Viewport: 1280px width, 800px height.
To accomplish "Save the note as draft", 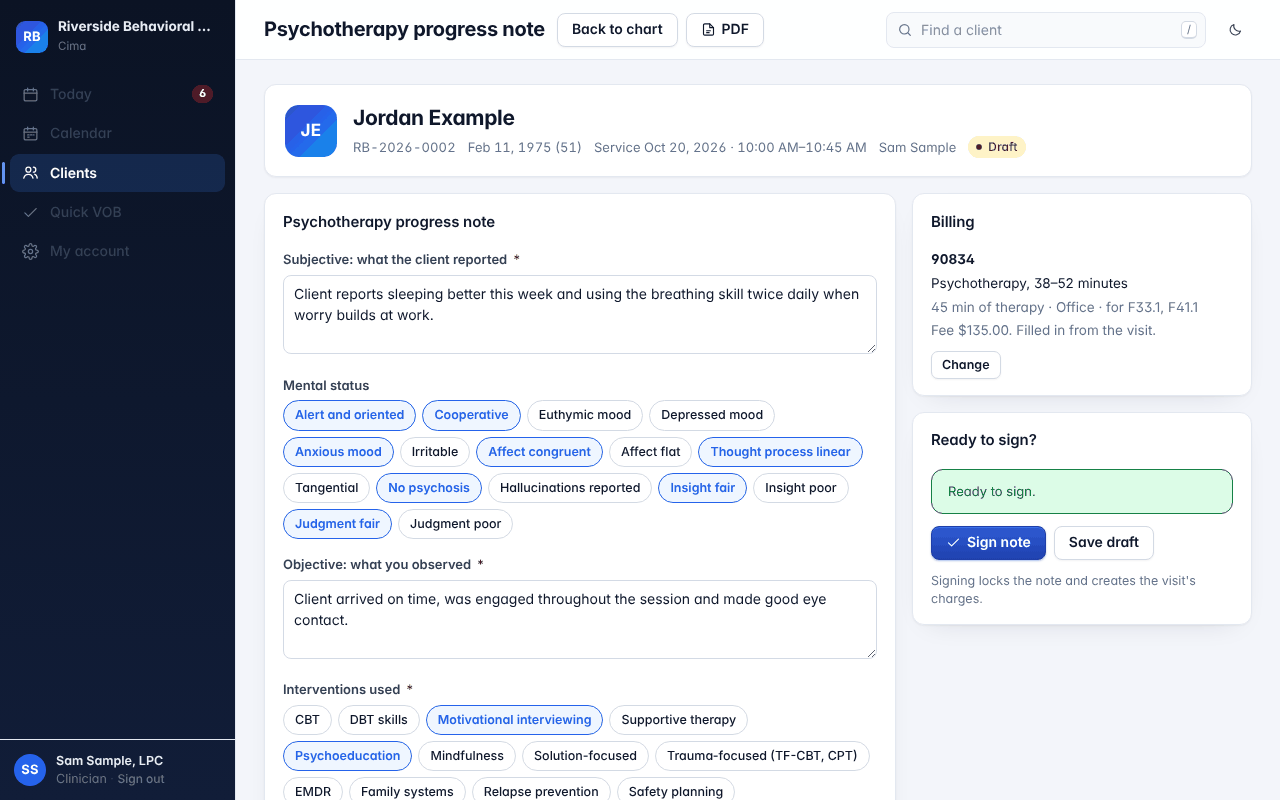I will pos(1103,543).
